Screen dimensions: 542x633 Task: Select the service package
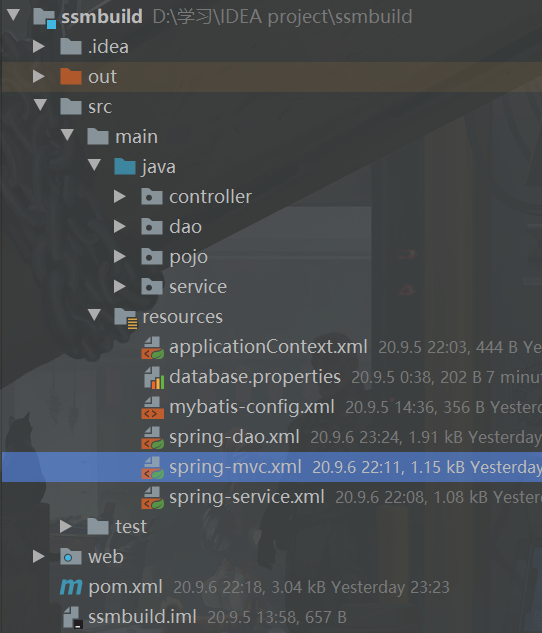pos(198,287)
